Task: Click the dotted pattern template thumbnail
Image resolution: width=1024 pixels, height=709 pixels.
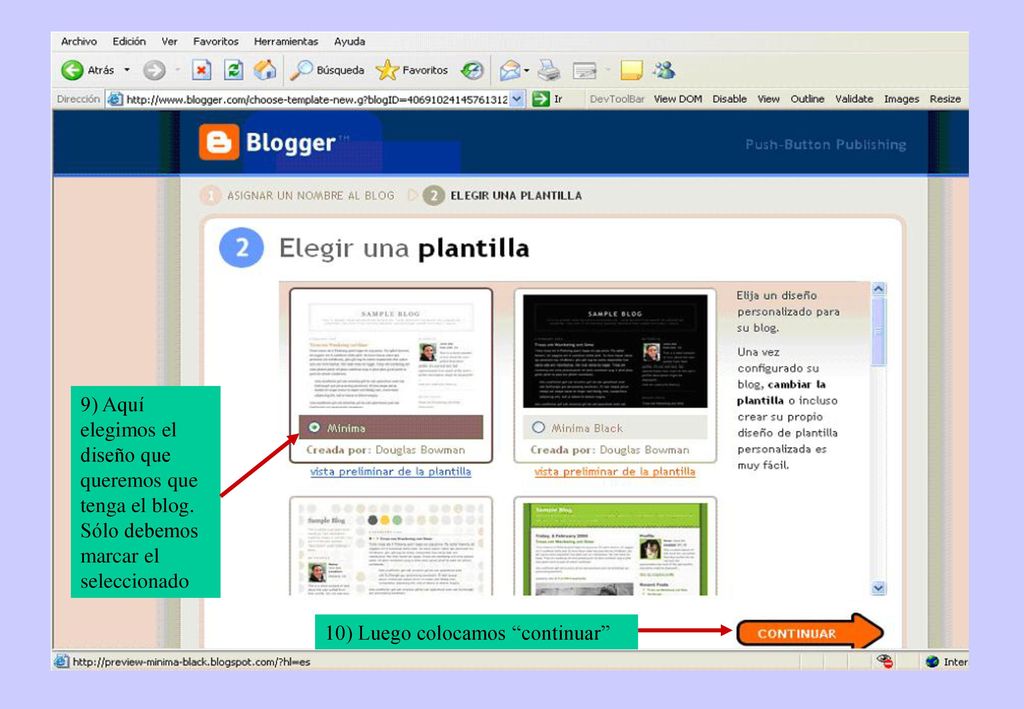Action: [391, 547]
